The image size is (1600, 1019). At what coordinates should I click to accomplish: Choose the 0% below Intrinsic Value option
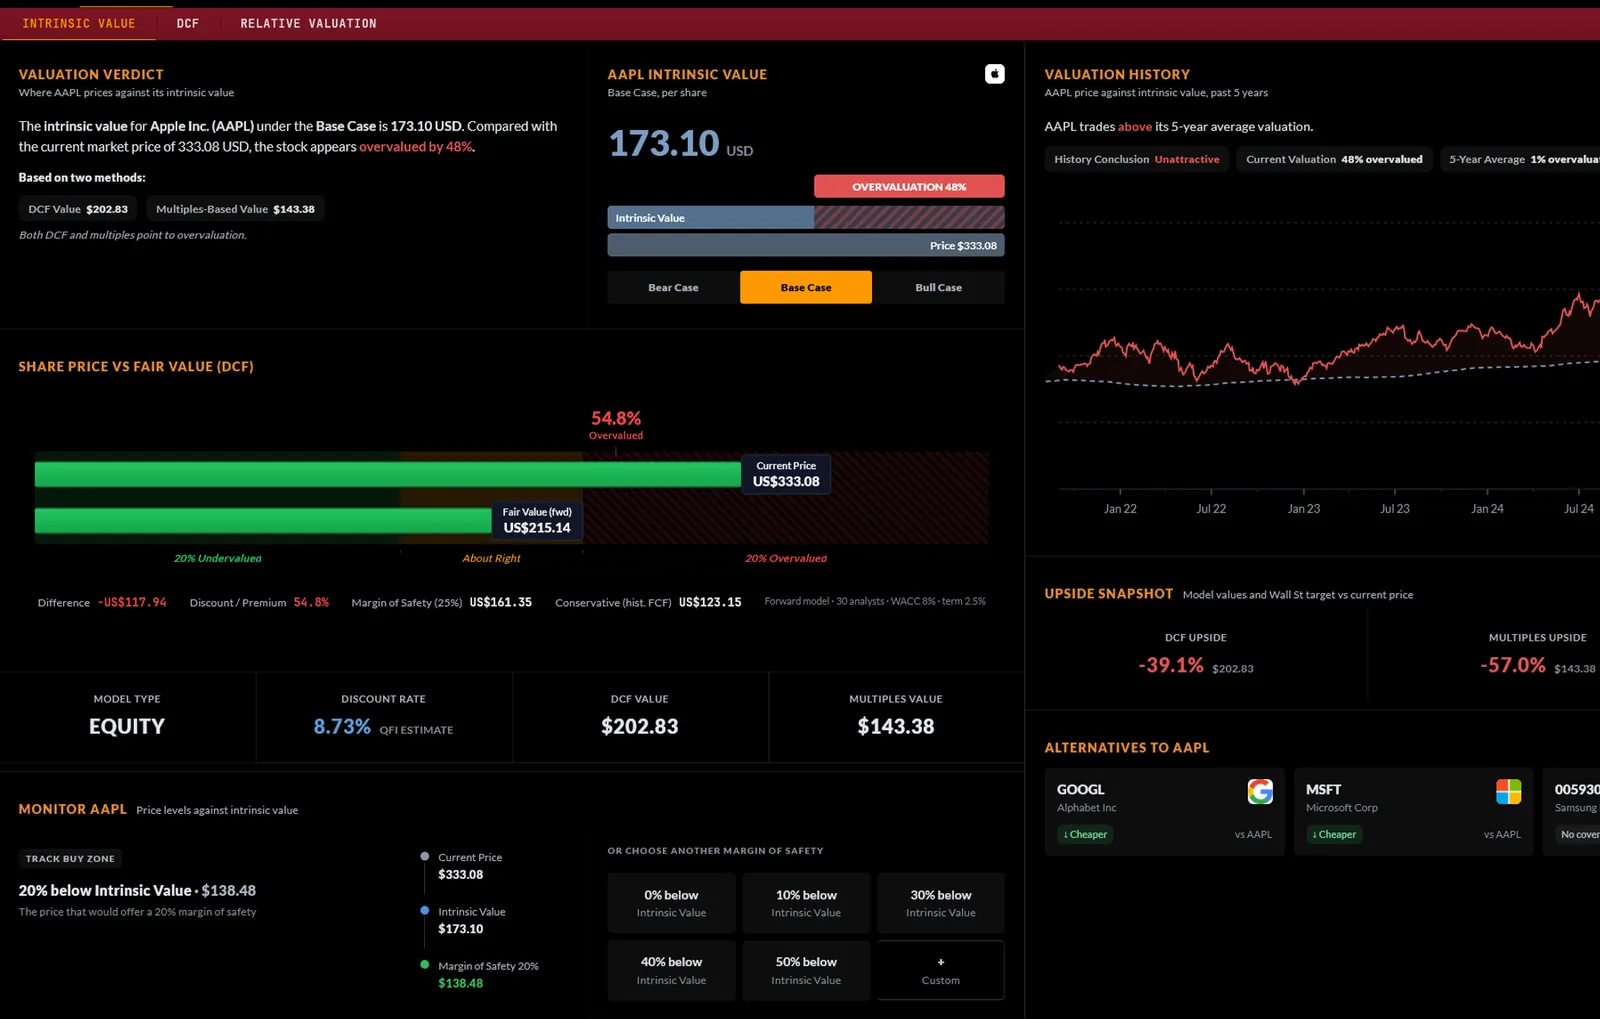[x=671, y=903]
